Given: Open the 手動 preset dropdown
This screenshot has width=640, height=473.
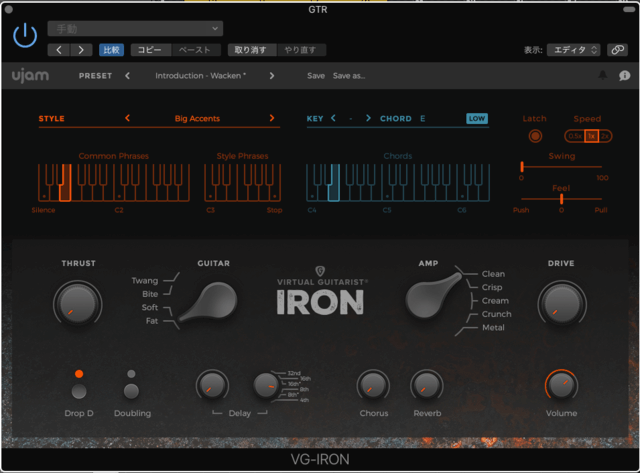Looking at the screenshot, I should click(135, 29).
